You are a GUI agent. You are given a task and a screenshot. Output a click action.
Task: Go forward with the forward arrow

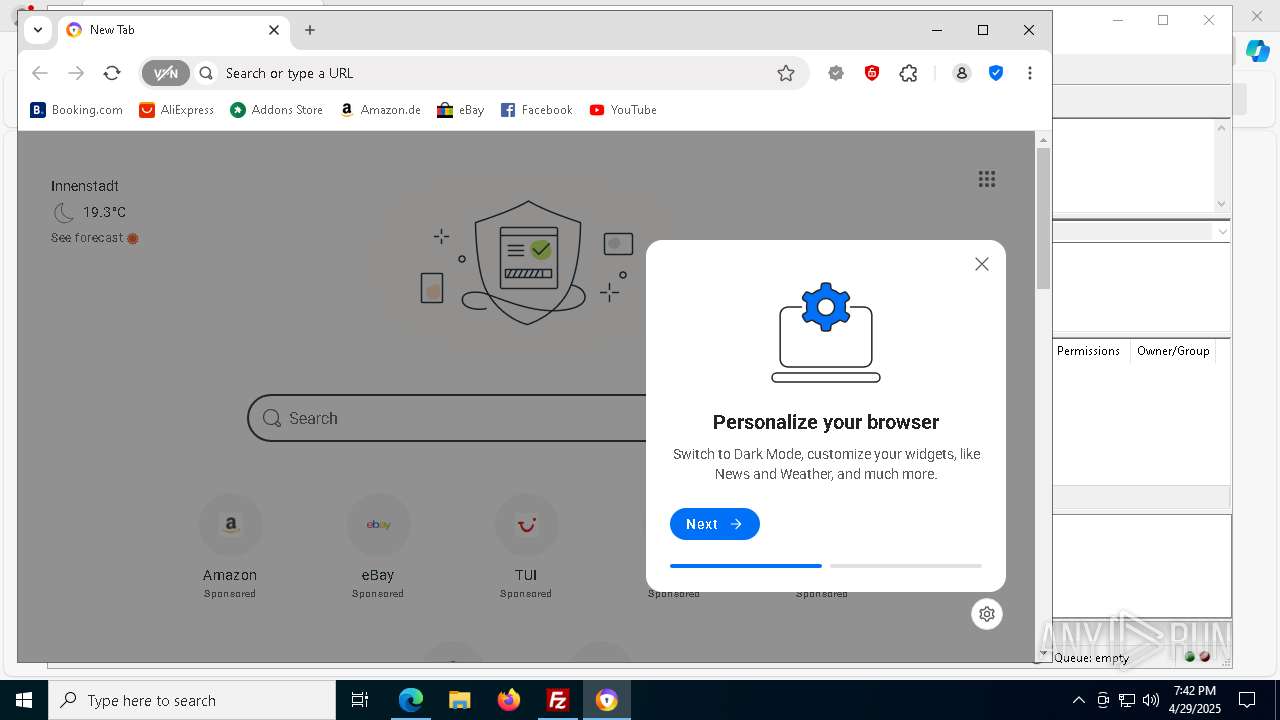pos(76,73)
